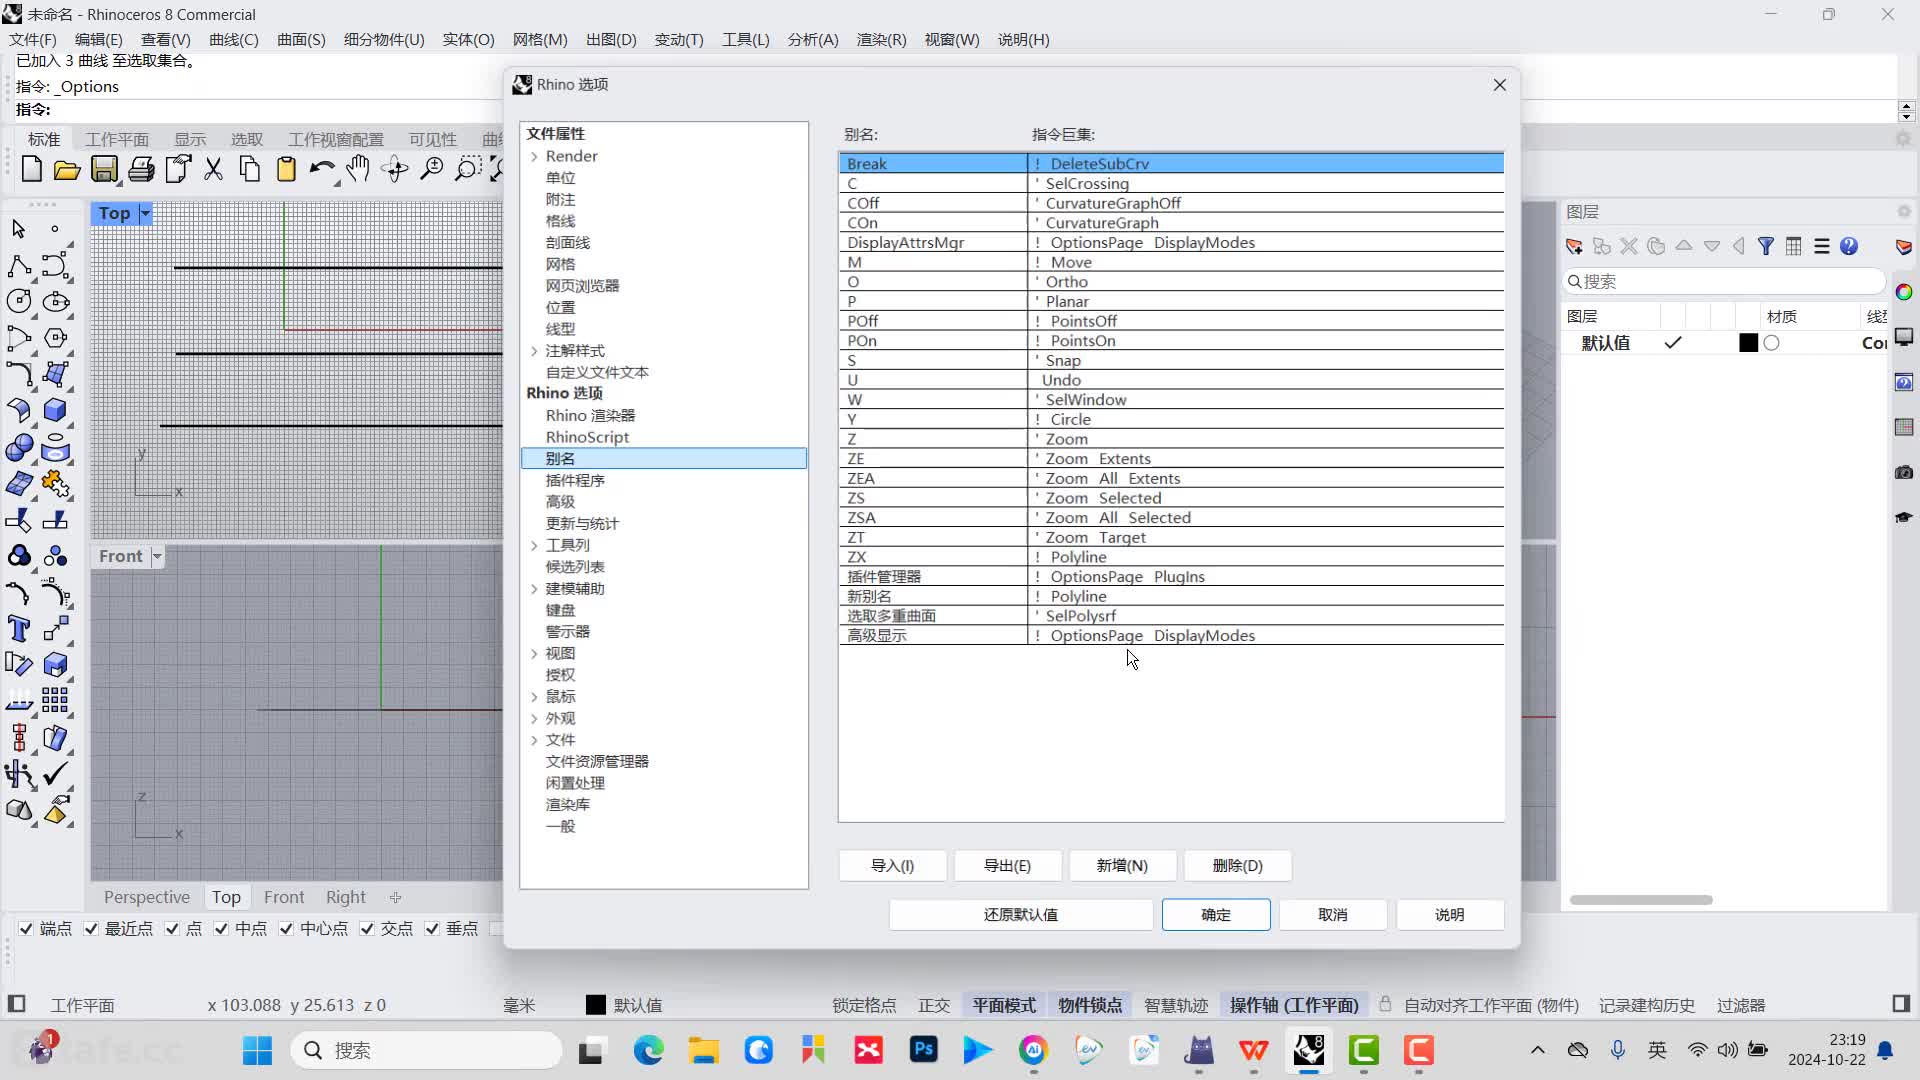Click the filter icon in layers panel

[1766, 245]
